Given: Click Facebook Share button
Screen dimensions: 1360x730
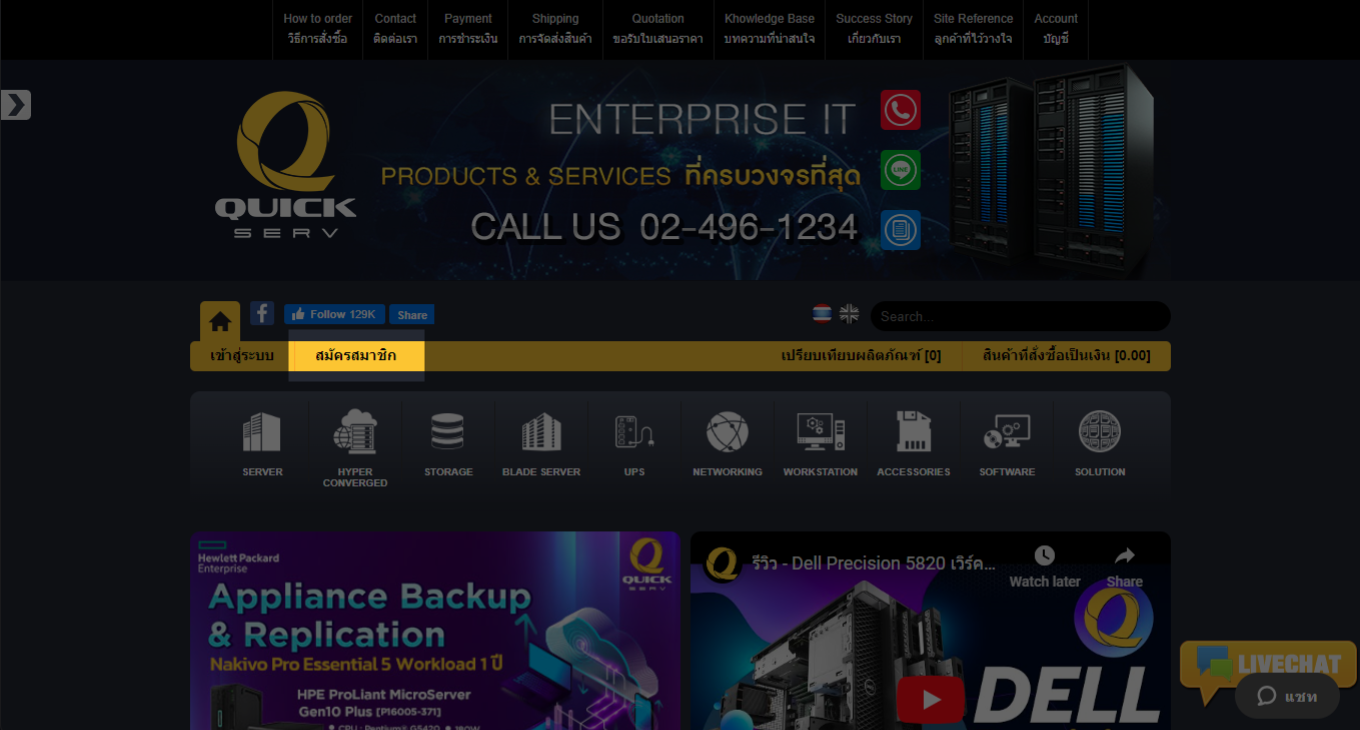Looking at the screenshot, I should pyautogui.click(x=412, y=314).
